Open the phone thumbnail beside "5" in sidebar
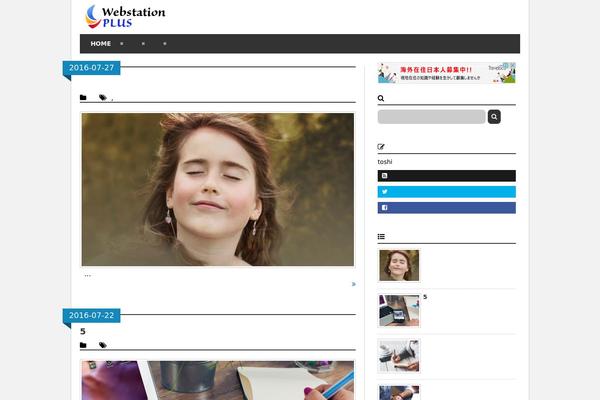 [x=399, y=311]
